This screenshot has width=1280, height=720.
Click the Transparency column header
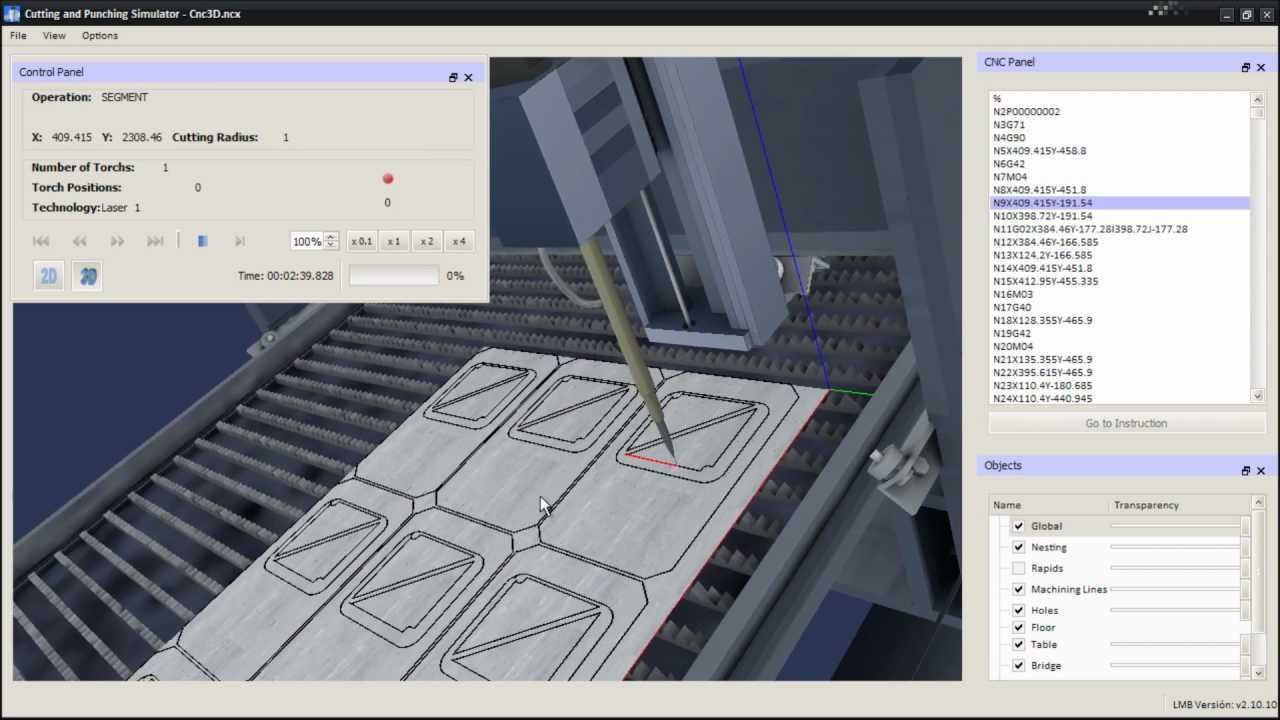point(1179,505)
